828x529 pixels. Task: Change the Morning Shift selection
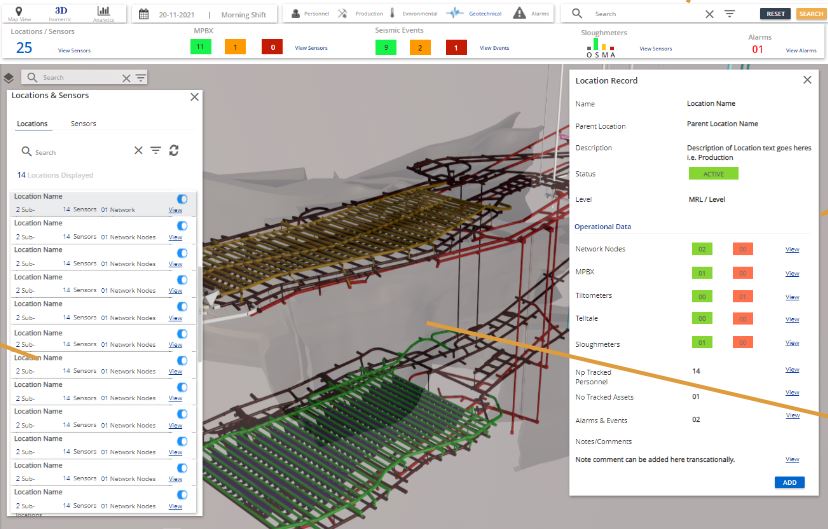[243, 15]
